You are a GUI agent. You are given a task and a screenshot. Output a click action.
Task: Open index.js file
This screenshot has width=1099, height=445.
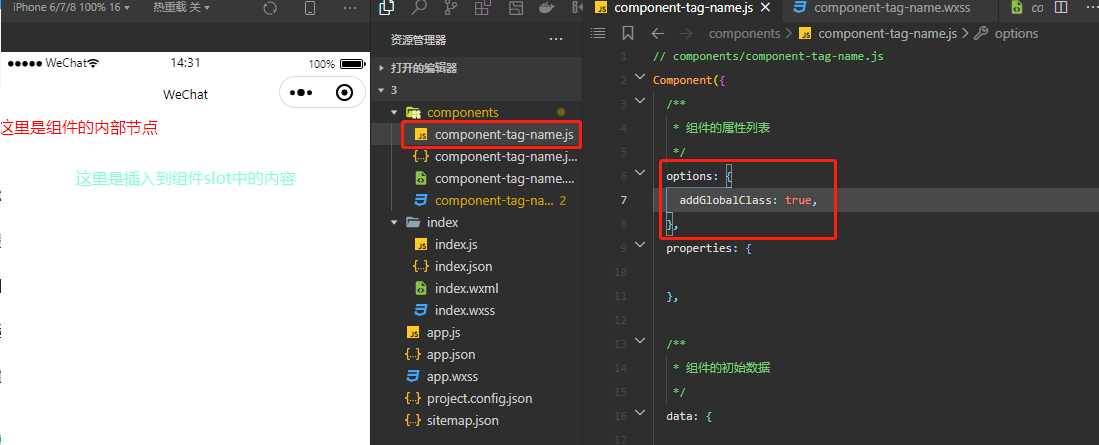[456, 245]
